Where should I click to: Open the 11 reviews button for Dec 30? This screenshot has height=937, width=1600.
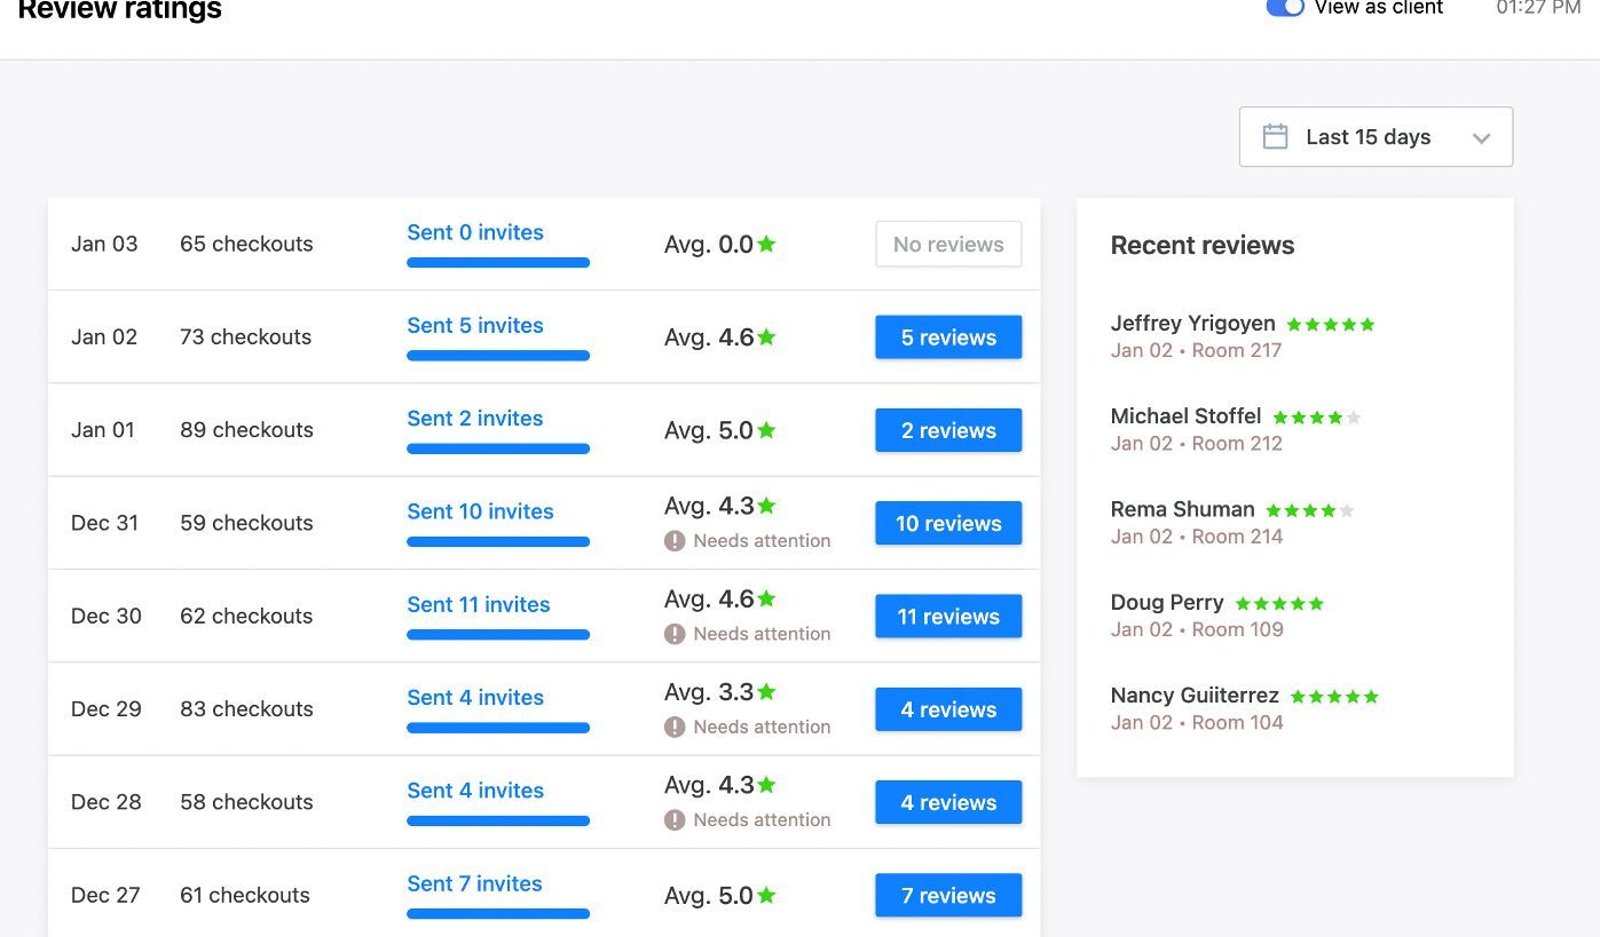tap(948, 616)
